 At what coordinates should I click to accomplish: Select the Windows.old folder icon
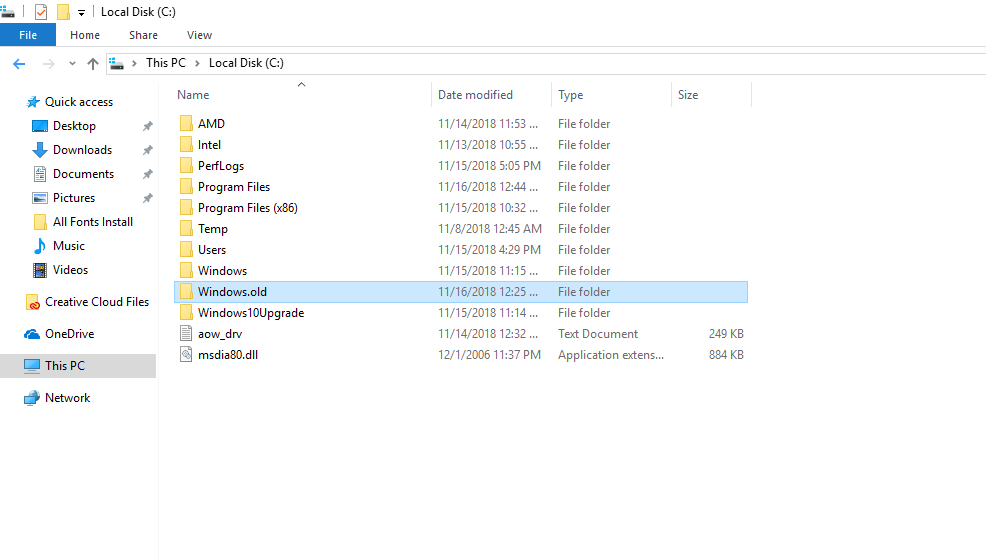click(186, 291)
